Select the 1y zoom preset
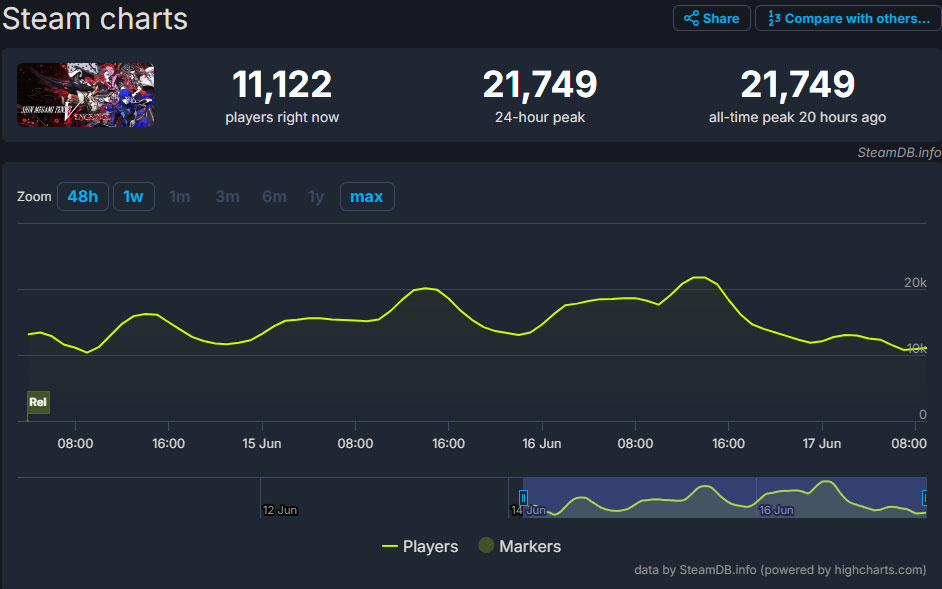The image size is (942, 589). click(x=316, y=196)
